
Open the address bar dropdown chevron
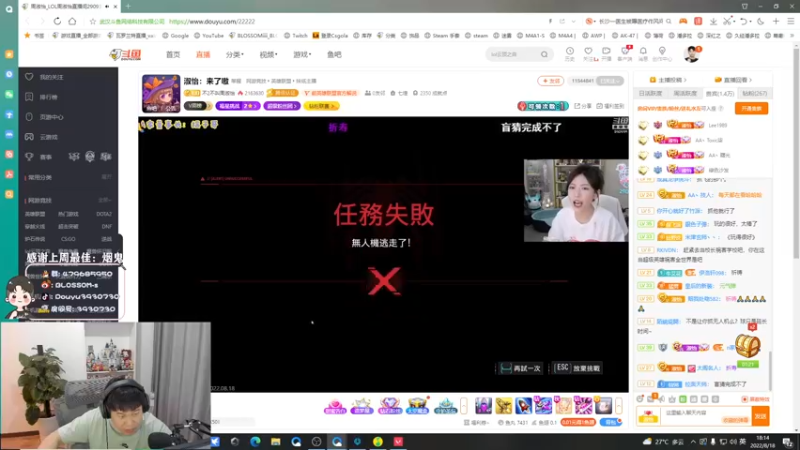[x=573, y=21]
